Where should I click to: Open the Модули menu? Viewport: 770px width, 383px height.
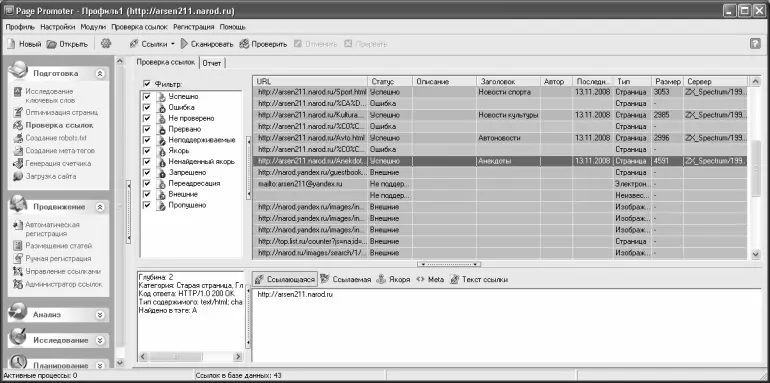pos(93,27)
